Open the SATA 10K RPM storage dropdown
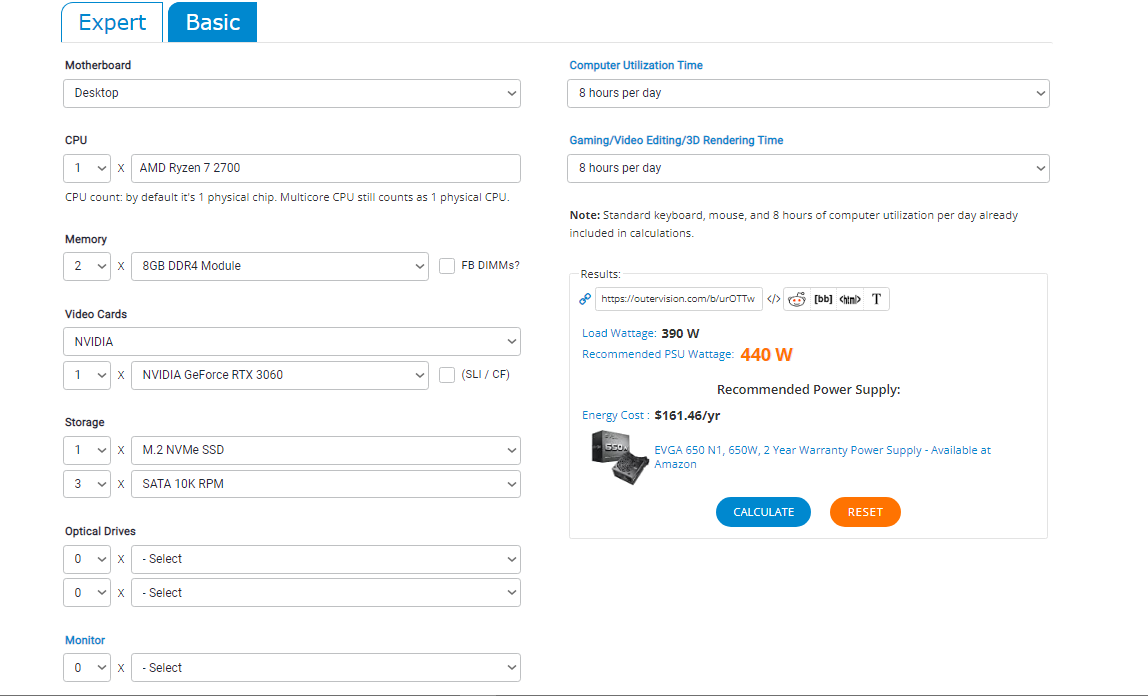The width and height of the screenshot is (1148, 696). tap(326, 484)
